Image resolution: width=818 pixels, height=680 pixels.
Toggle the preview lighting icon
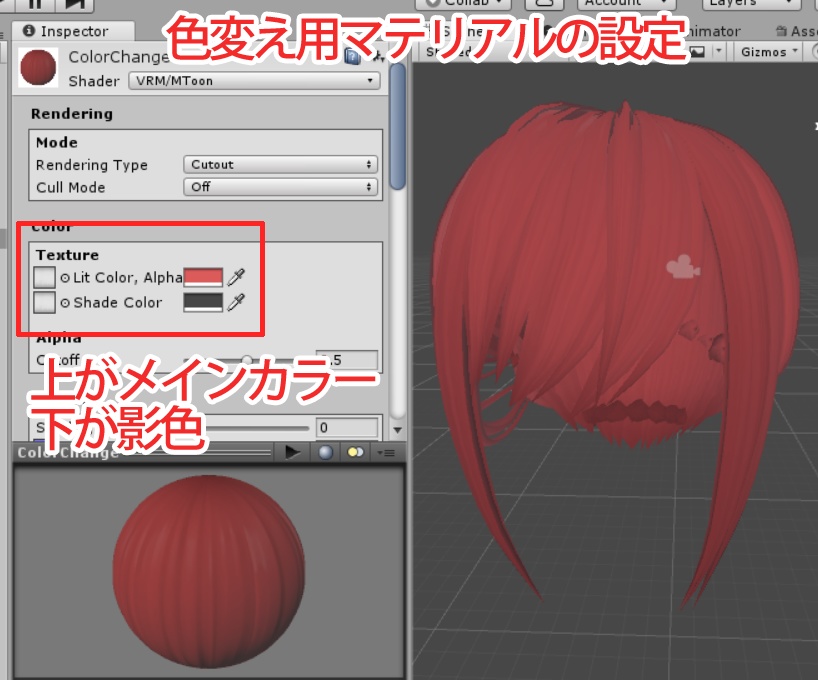355,452
